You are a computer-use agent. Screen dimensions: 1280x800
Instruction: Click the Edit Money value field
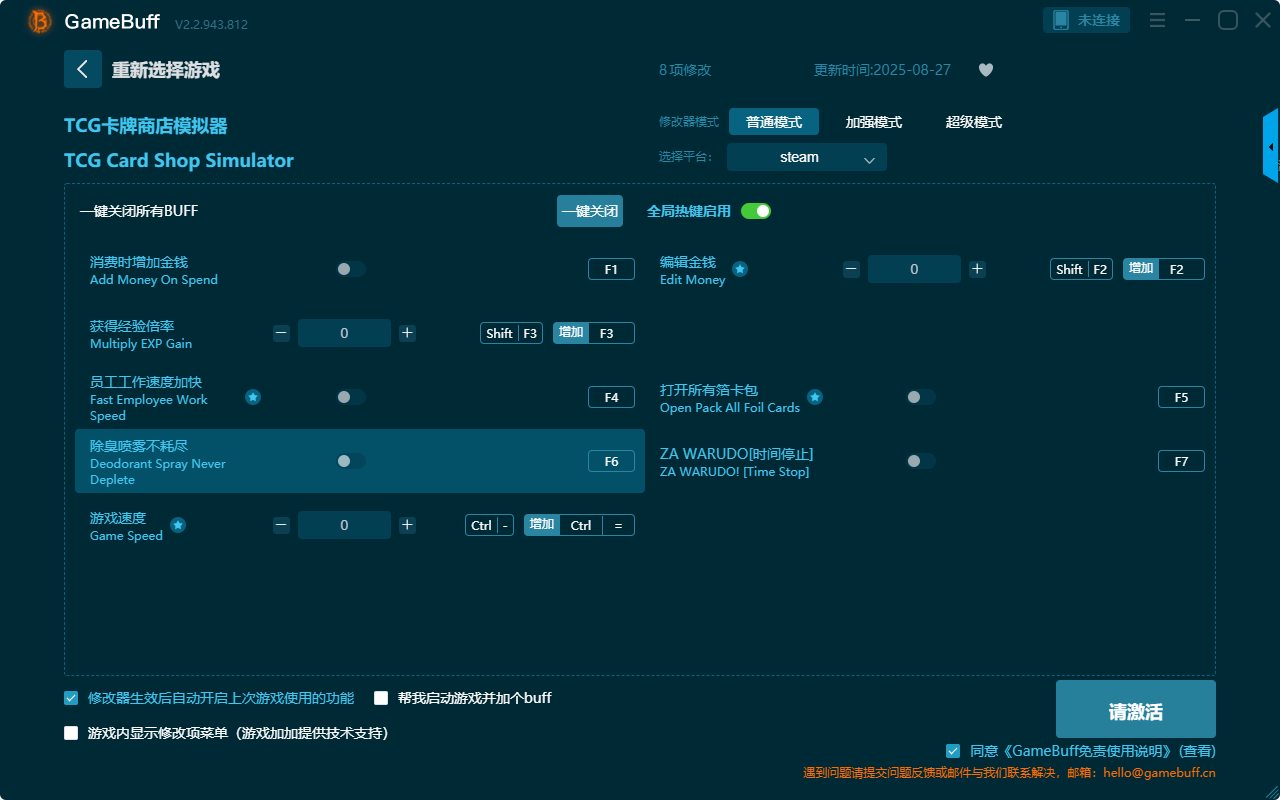coord(914,269)
